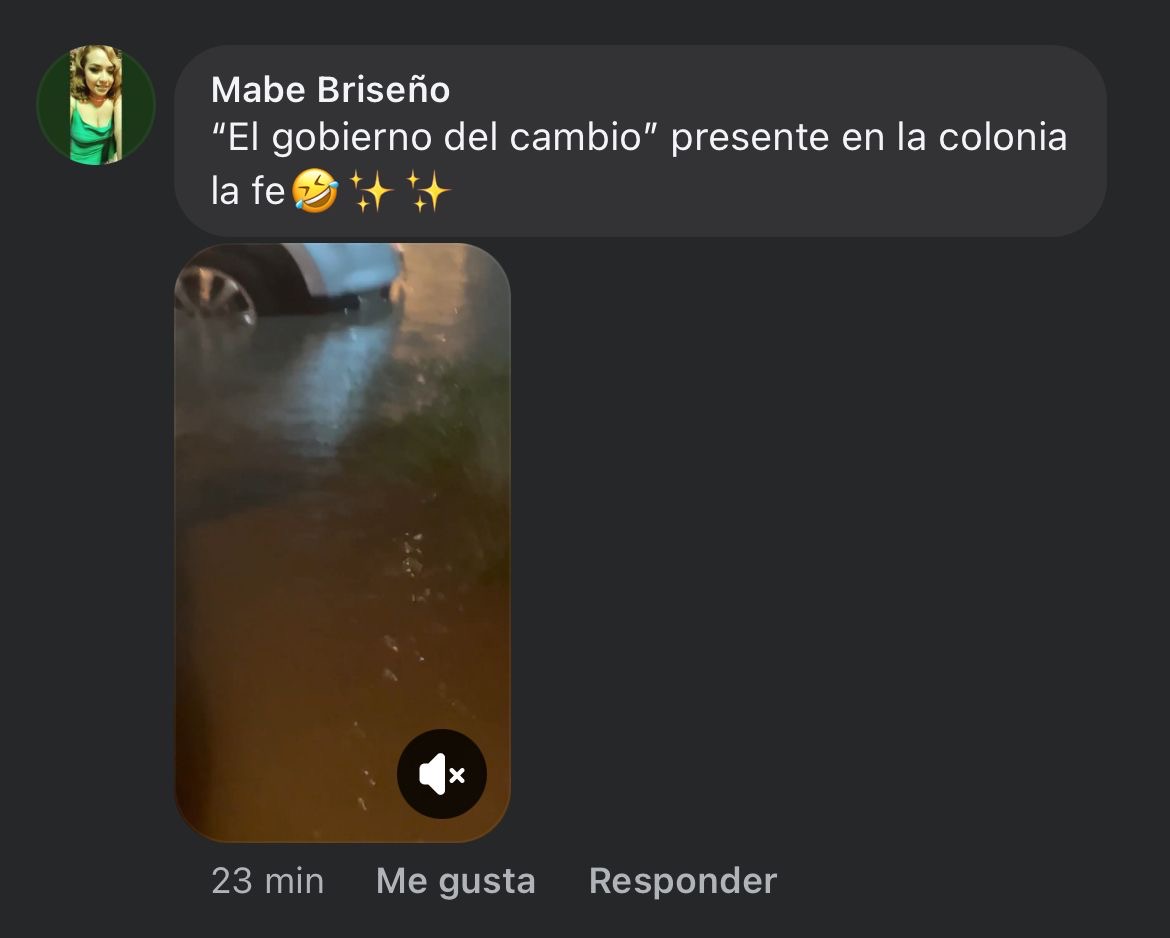Tap the first sparkles emoji
This screenshot has width=1170, height=938.
click(x=372, y=190)
